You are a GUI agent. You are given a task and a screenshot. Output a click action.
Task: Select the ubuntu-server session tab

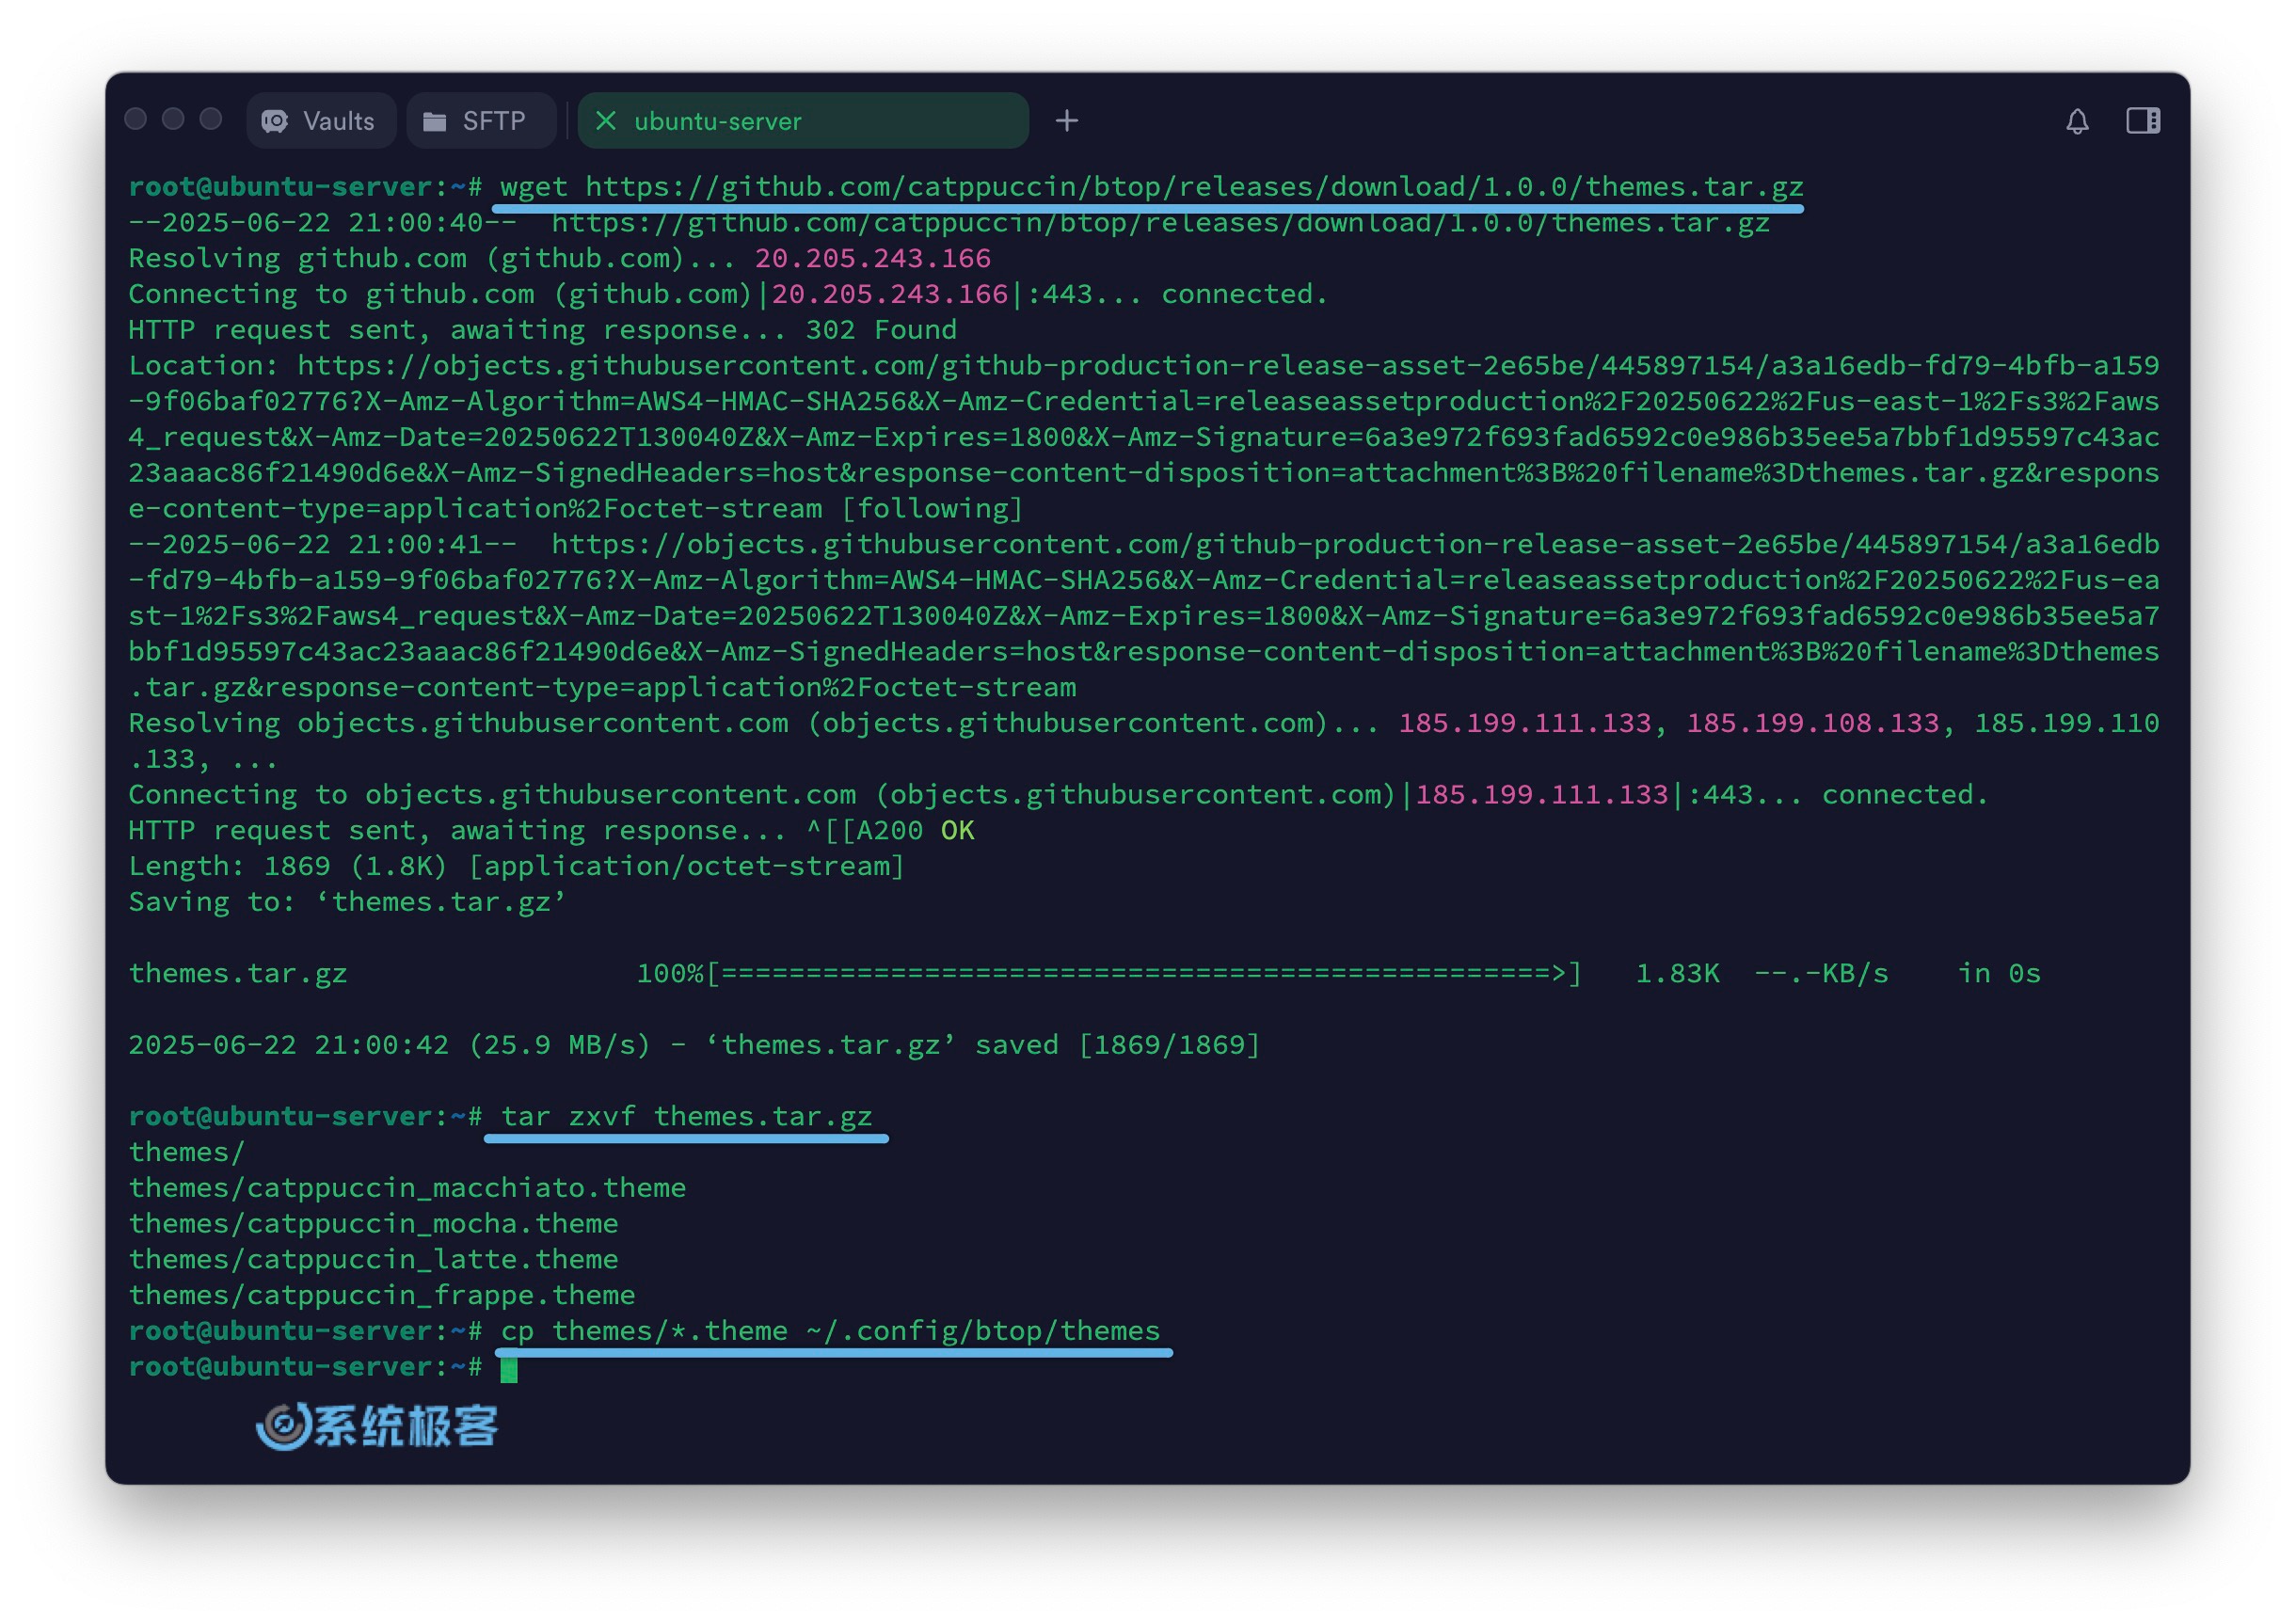click(x=803, y=121)
